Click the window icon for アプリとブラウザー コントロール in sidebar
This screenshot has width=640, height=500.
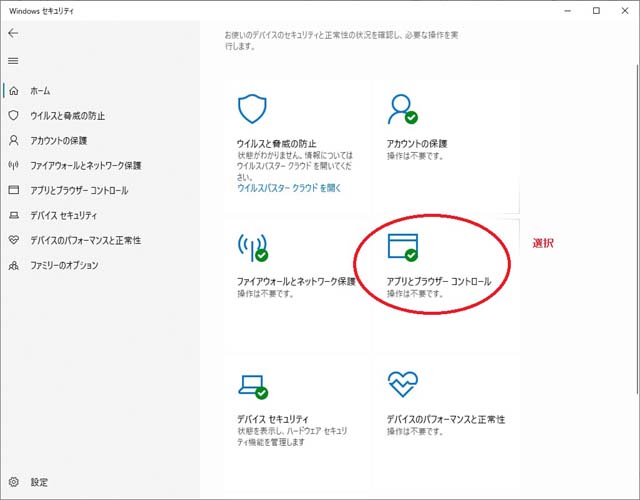click(14, 190)
